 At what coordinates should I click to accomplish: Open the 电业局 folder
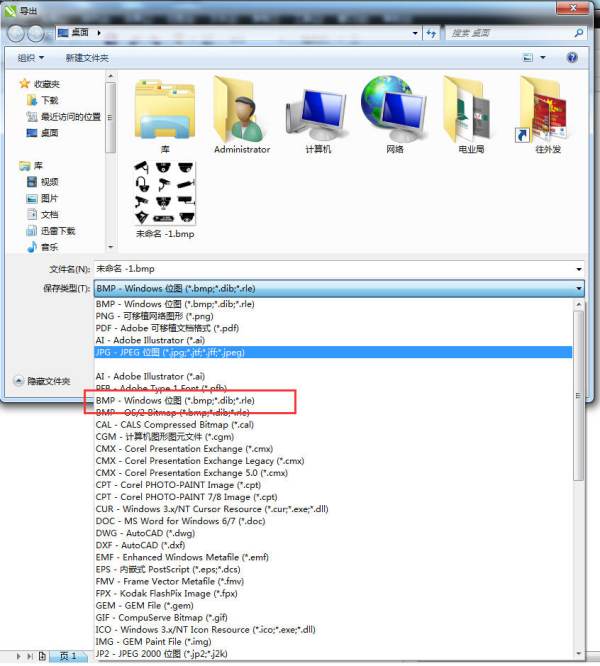(x=471, y=115)
